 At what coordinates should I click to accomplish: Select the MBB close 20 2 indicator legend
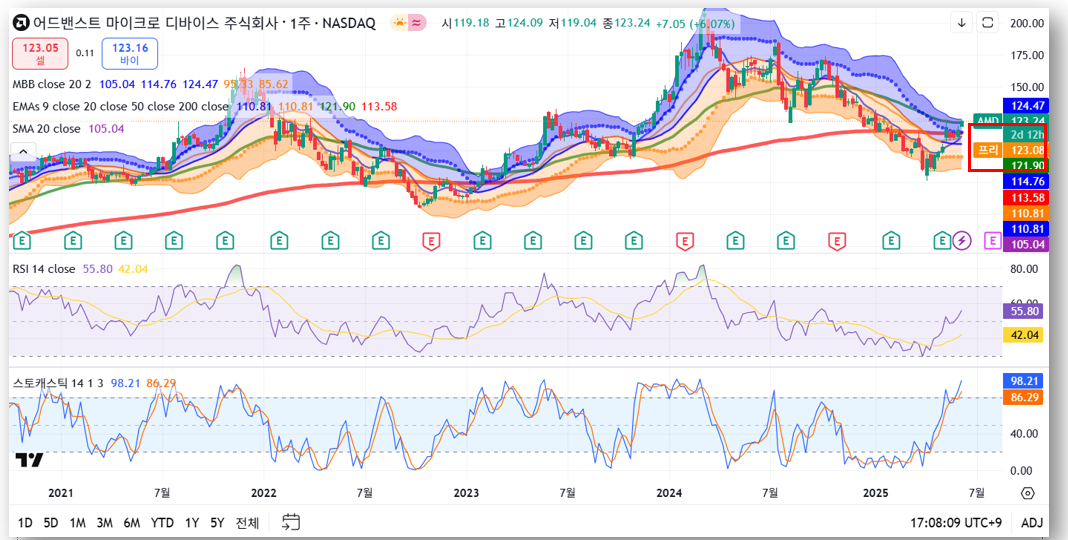(53, 84)
